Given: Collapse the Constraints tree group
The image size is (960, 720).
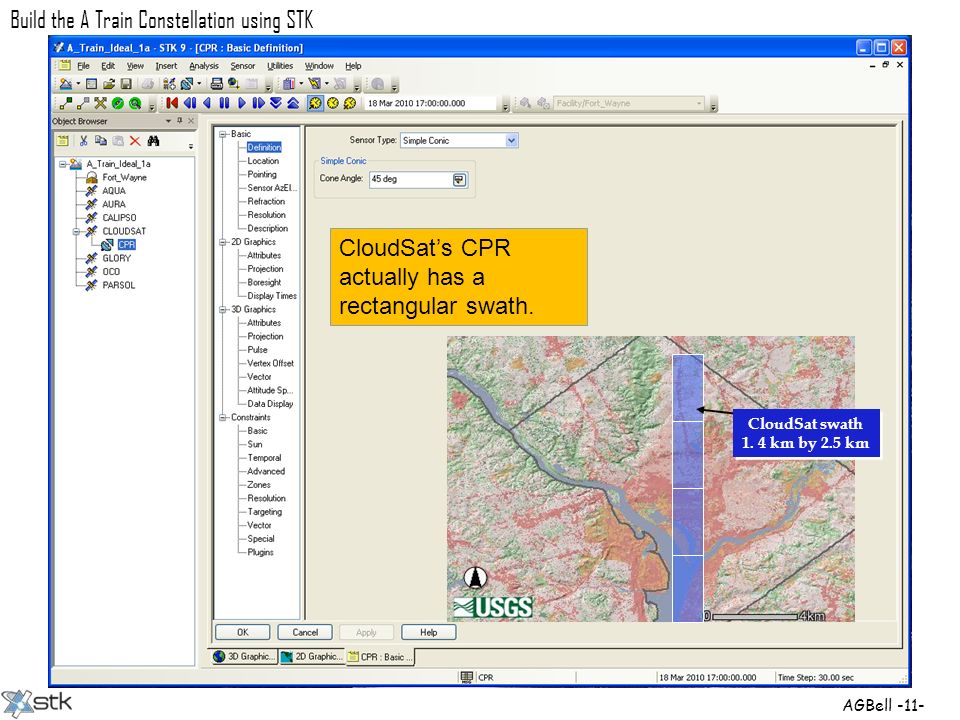Looking at the screenshot, I should (x=223, y=418).
